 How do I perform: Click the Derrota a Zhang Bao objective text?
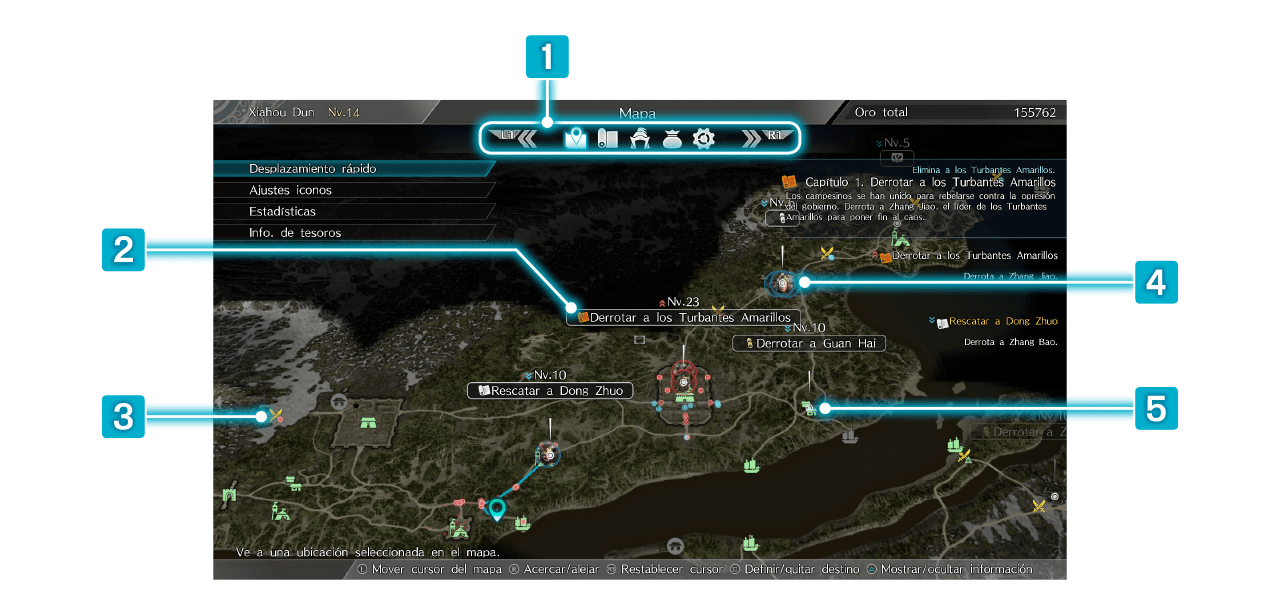[x=1011, y=342]
